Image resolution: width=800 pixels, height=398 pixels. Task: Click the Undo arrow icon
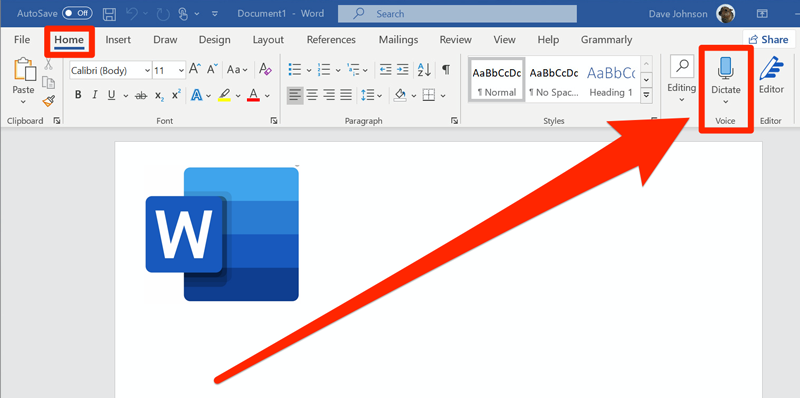tap(132, 14)
